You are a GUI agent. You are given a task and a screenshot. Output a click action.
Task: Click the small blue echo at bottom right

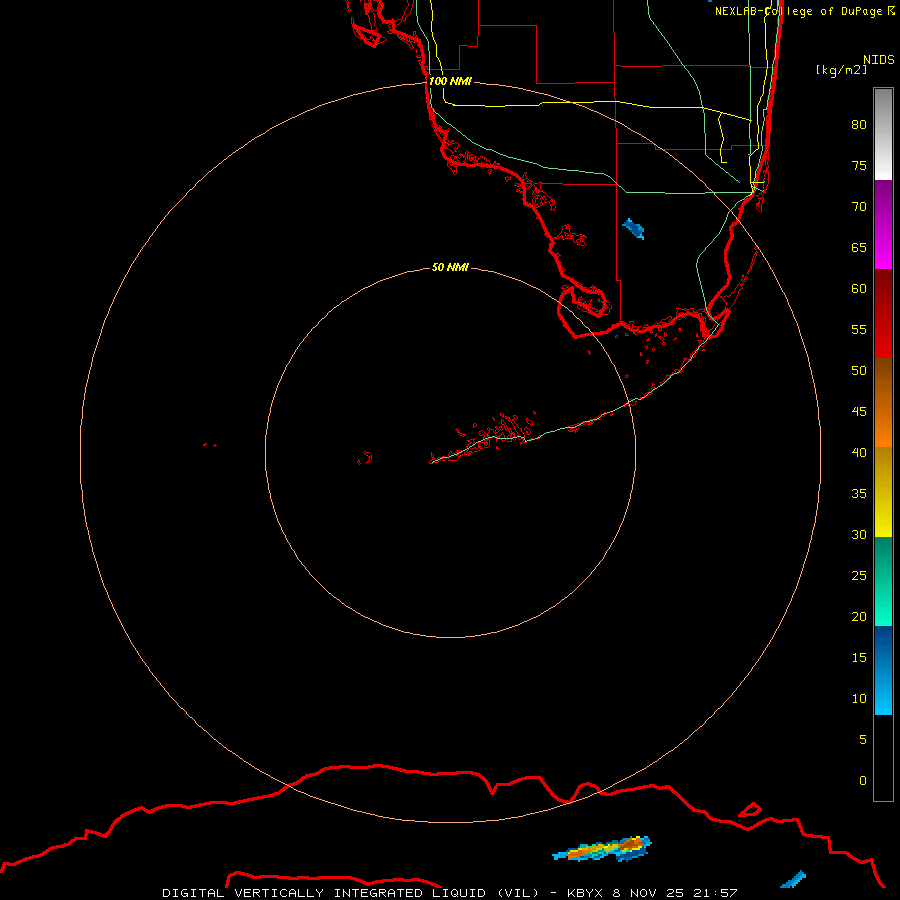[793, 879]
